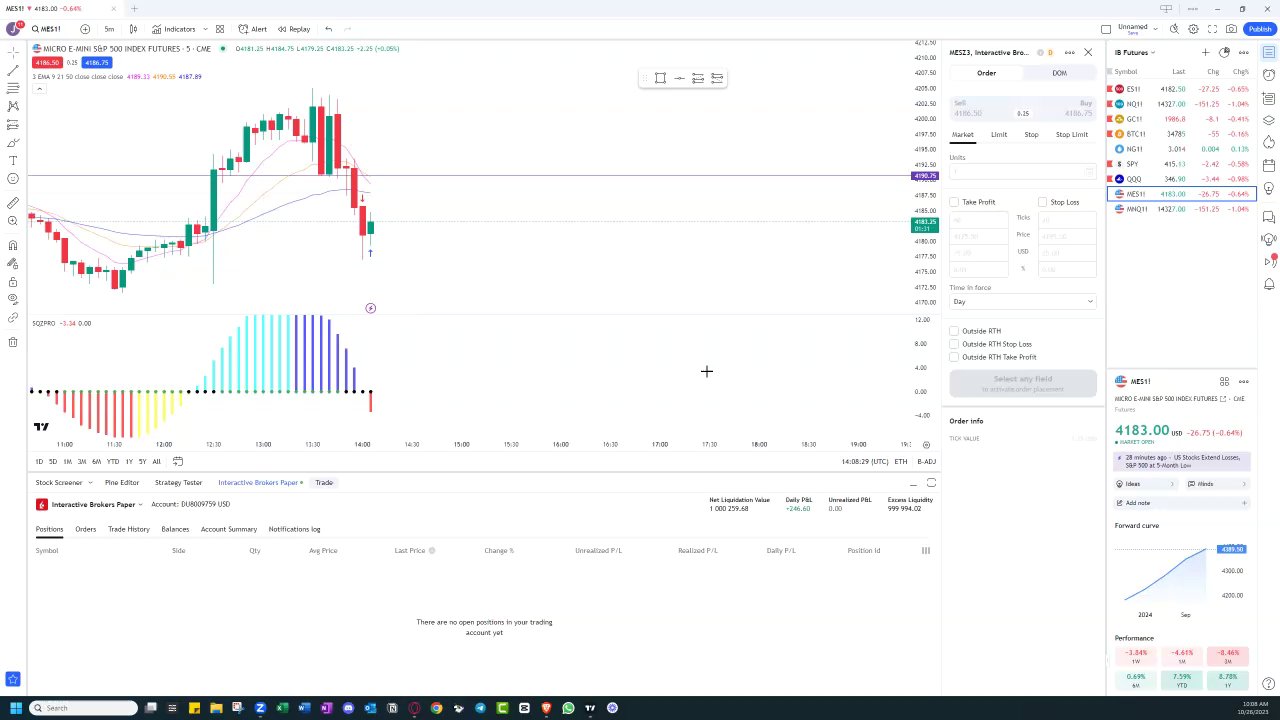Take a chart snapshot with camera icon

coord(1231,29)
